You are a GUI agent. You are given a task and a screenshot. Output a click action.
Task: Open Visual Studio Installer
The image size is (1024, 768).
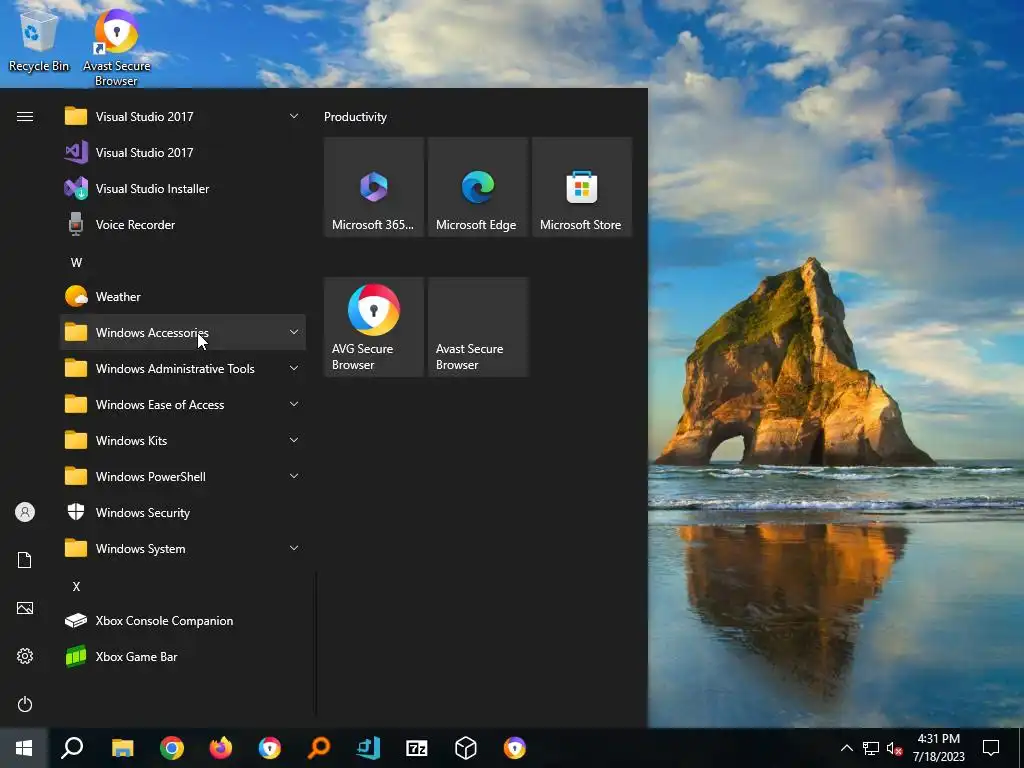(183, 189)
